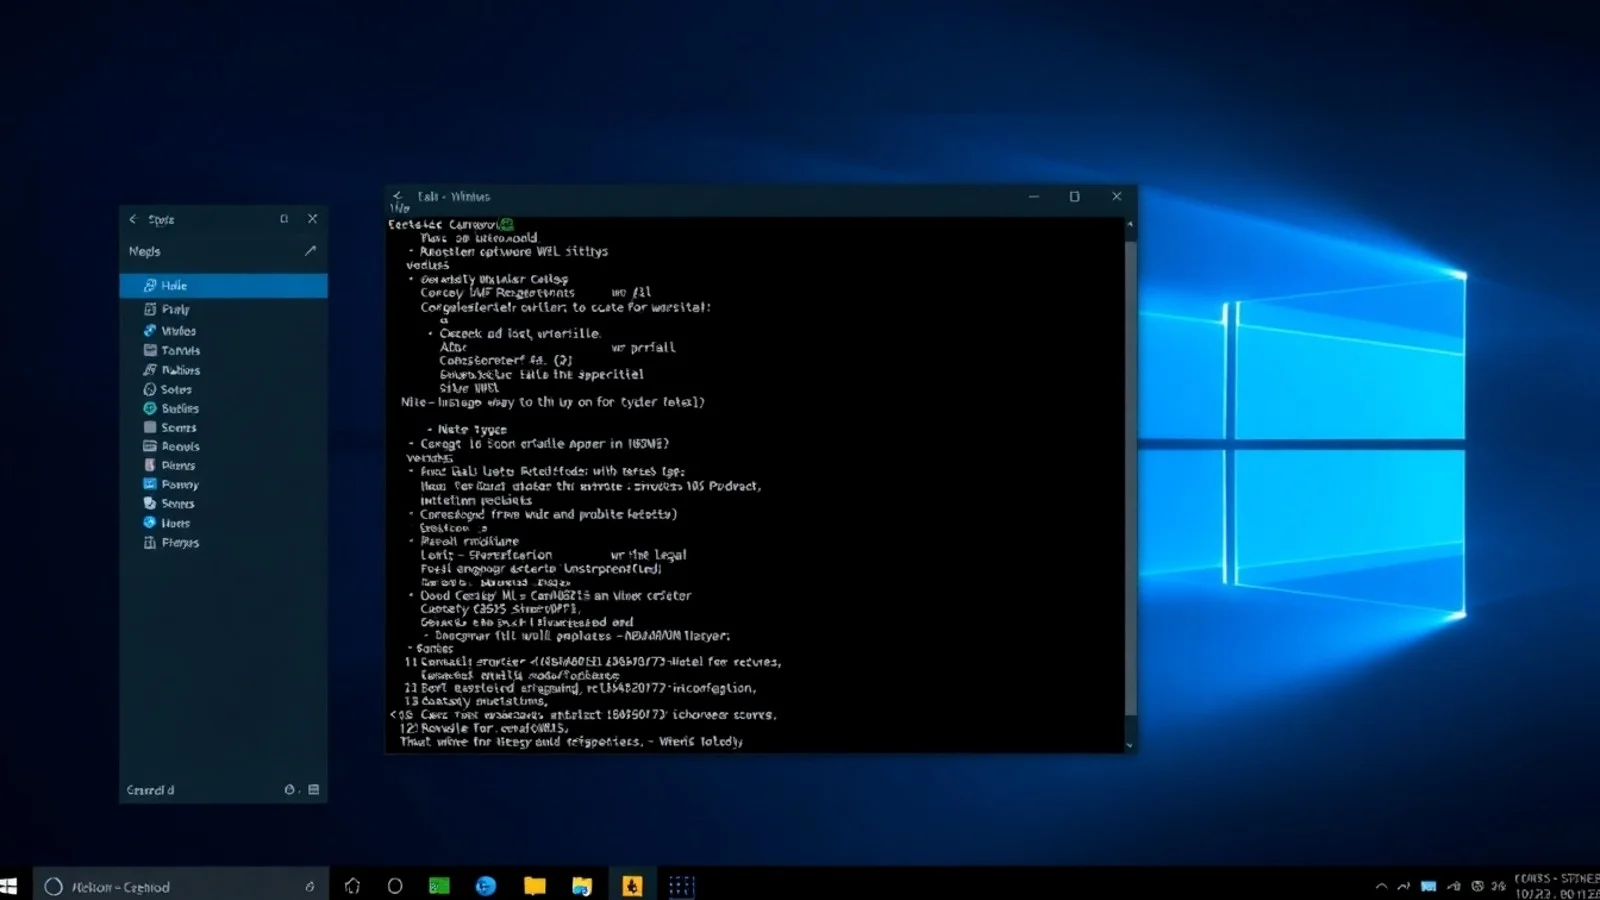Viewport: 1600px width, 900px height.
Task: Click the Negls heading in sidebar
Action: pyautogui.click(x=144, y=251)
